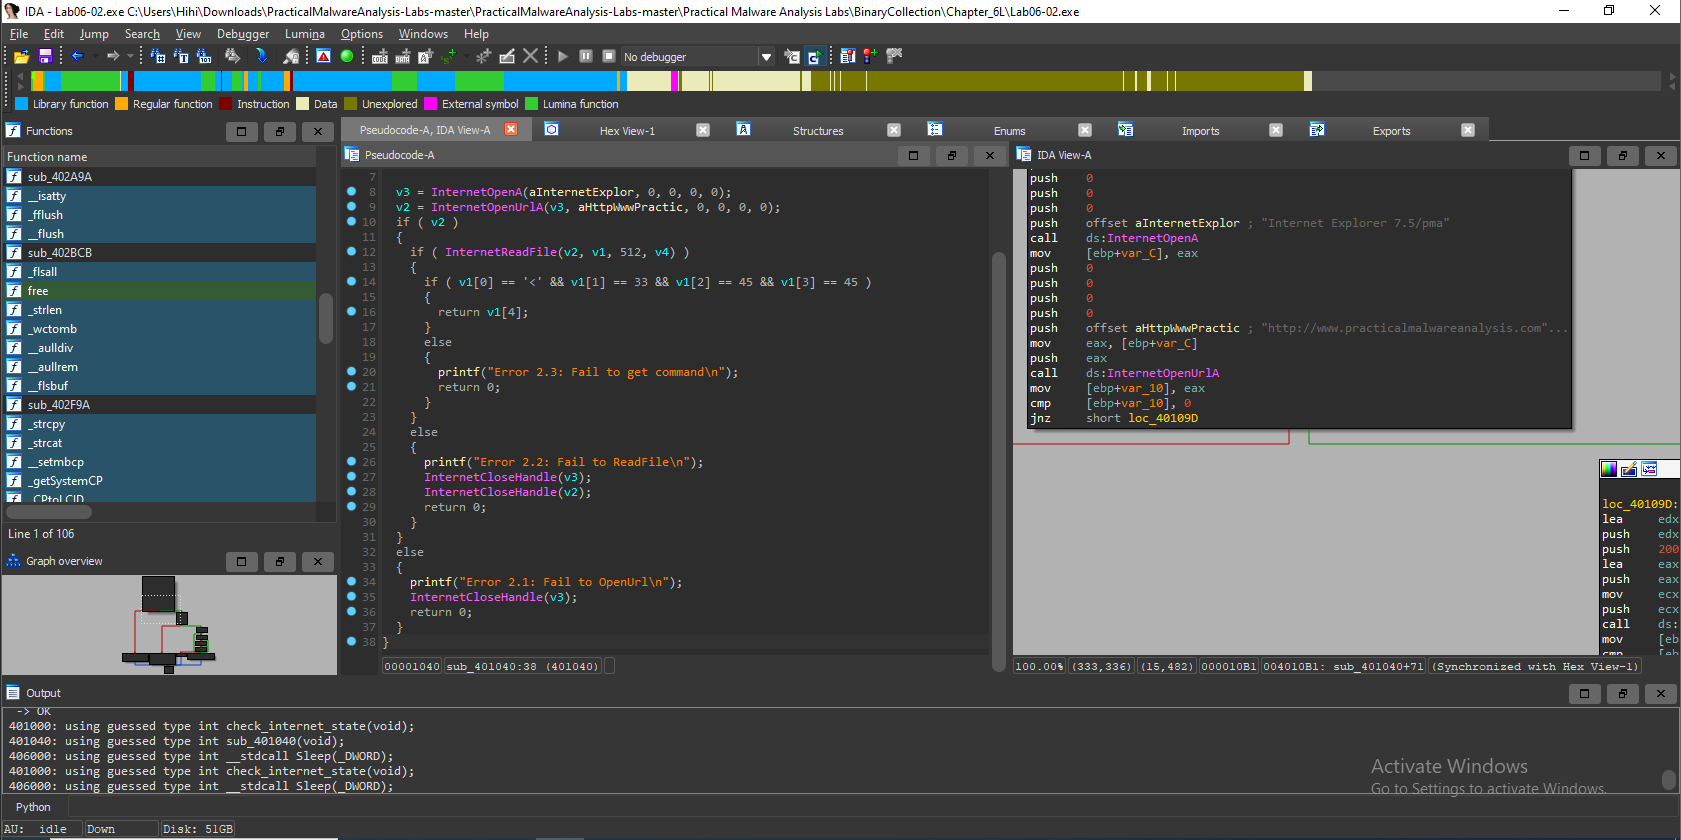Toggle breakpoint dot at pseudocode line 34

[351, 582]
